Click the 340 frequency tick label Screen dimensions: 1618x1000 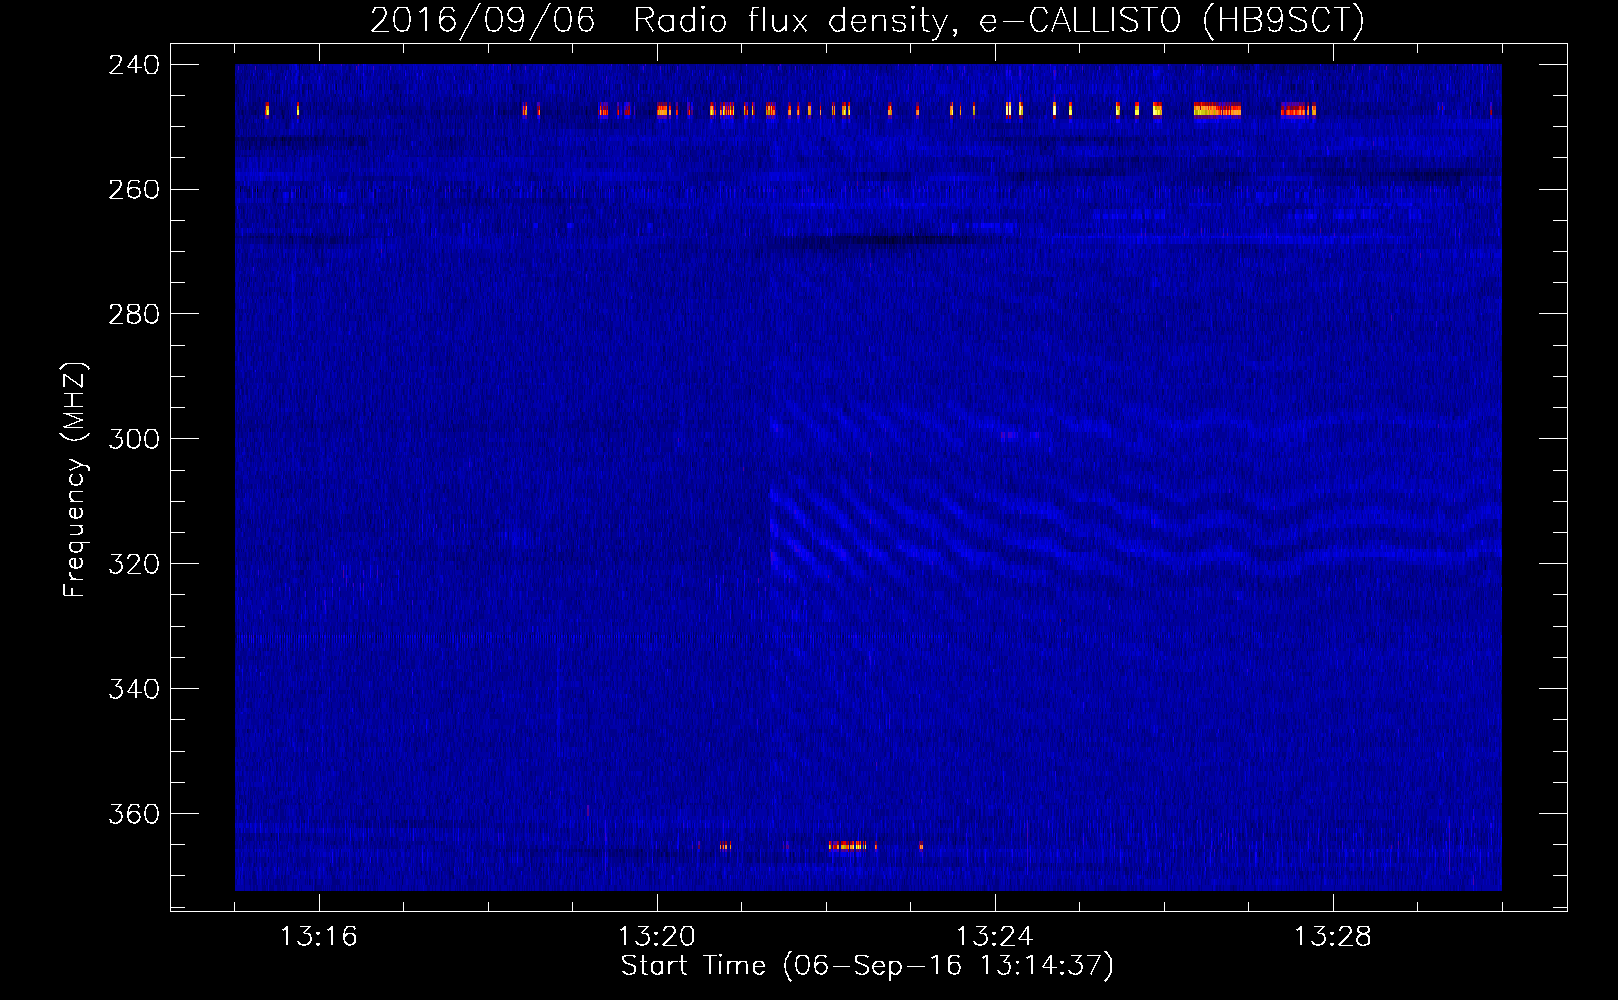pyautogui.click(x=134, y=690)
